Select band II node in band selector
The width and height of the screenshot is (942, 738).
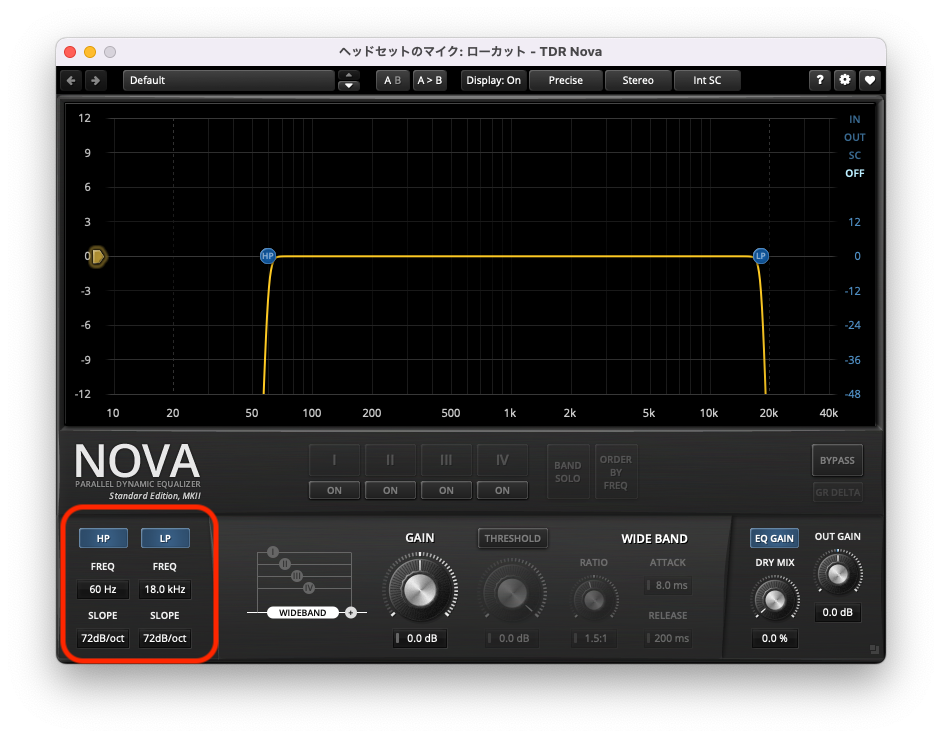pyautogui.click(x=285, y=564)
